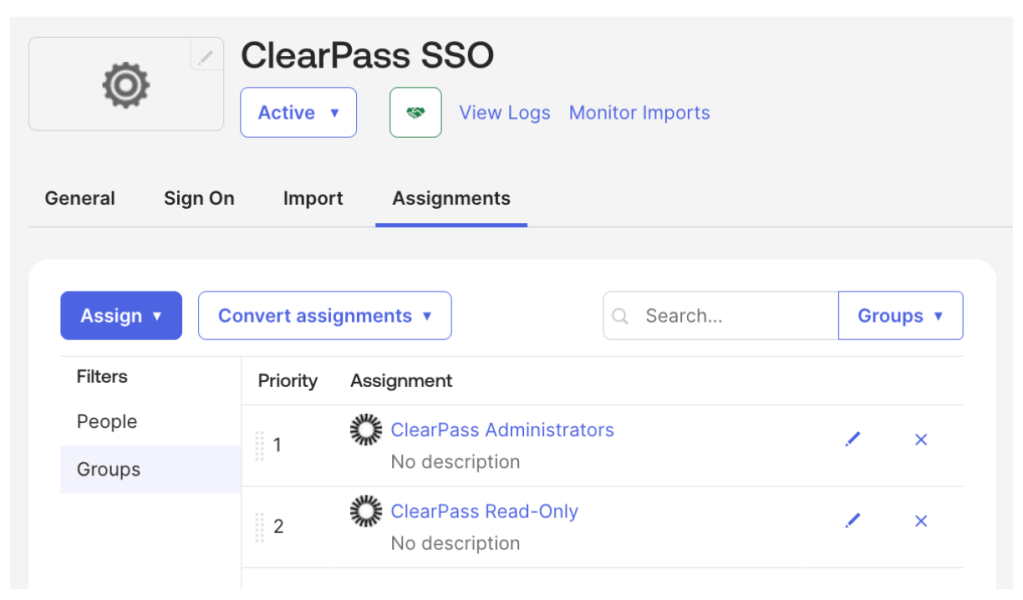Click the green handshake provisioning icon
1023x600 pixels.
415,113
